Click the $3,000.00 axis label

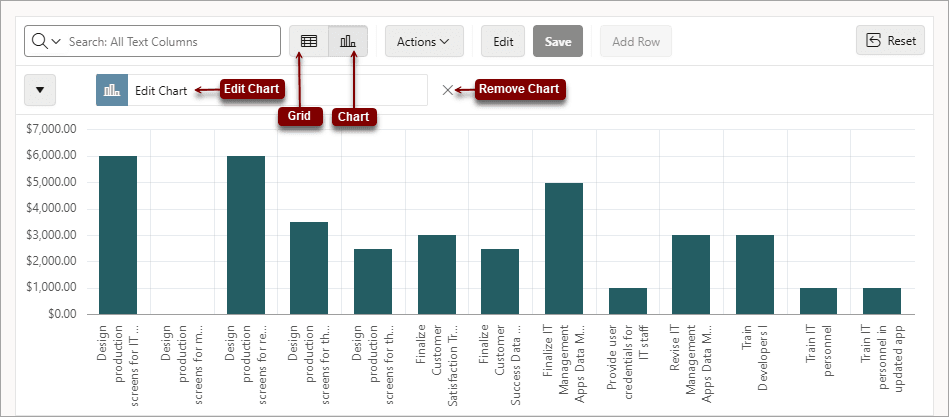click(51, 235)
